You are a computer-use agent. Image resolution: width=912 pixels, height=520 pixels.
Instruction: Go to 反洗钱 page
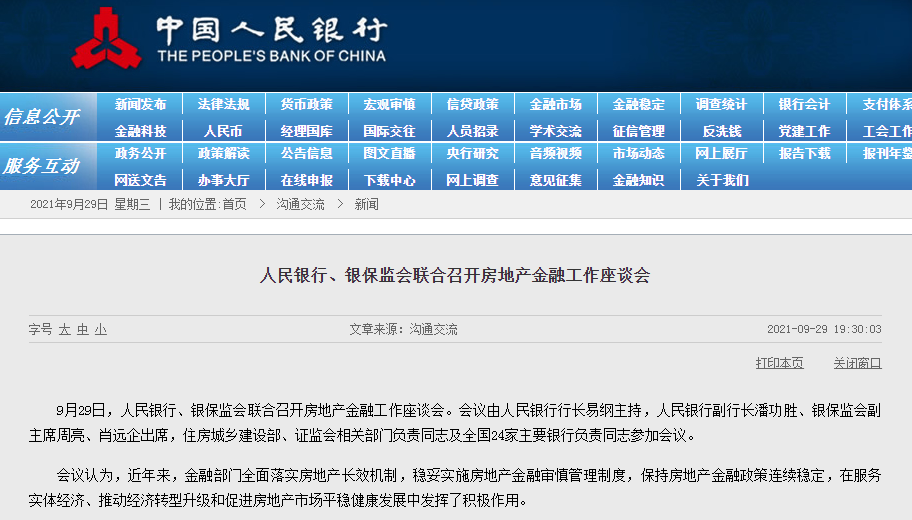(722, 131)
